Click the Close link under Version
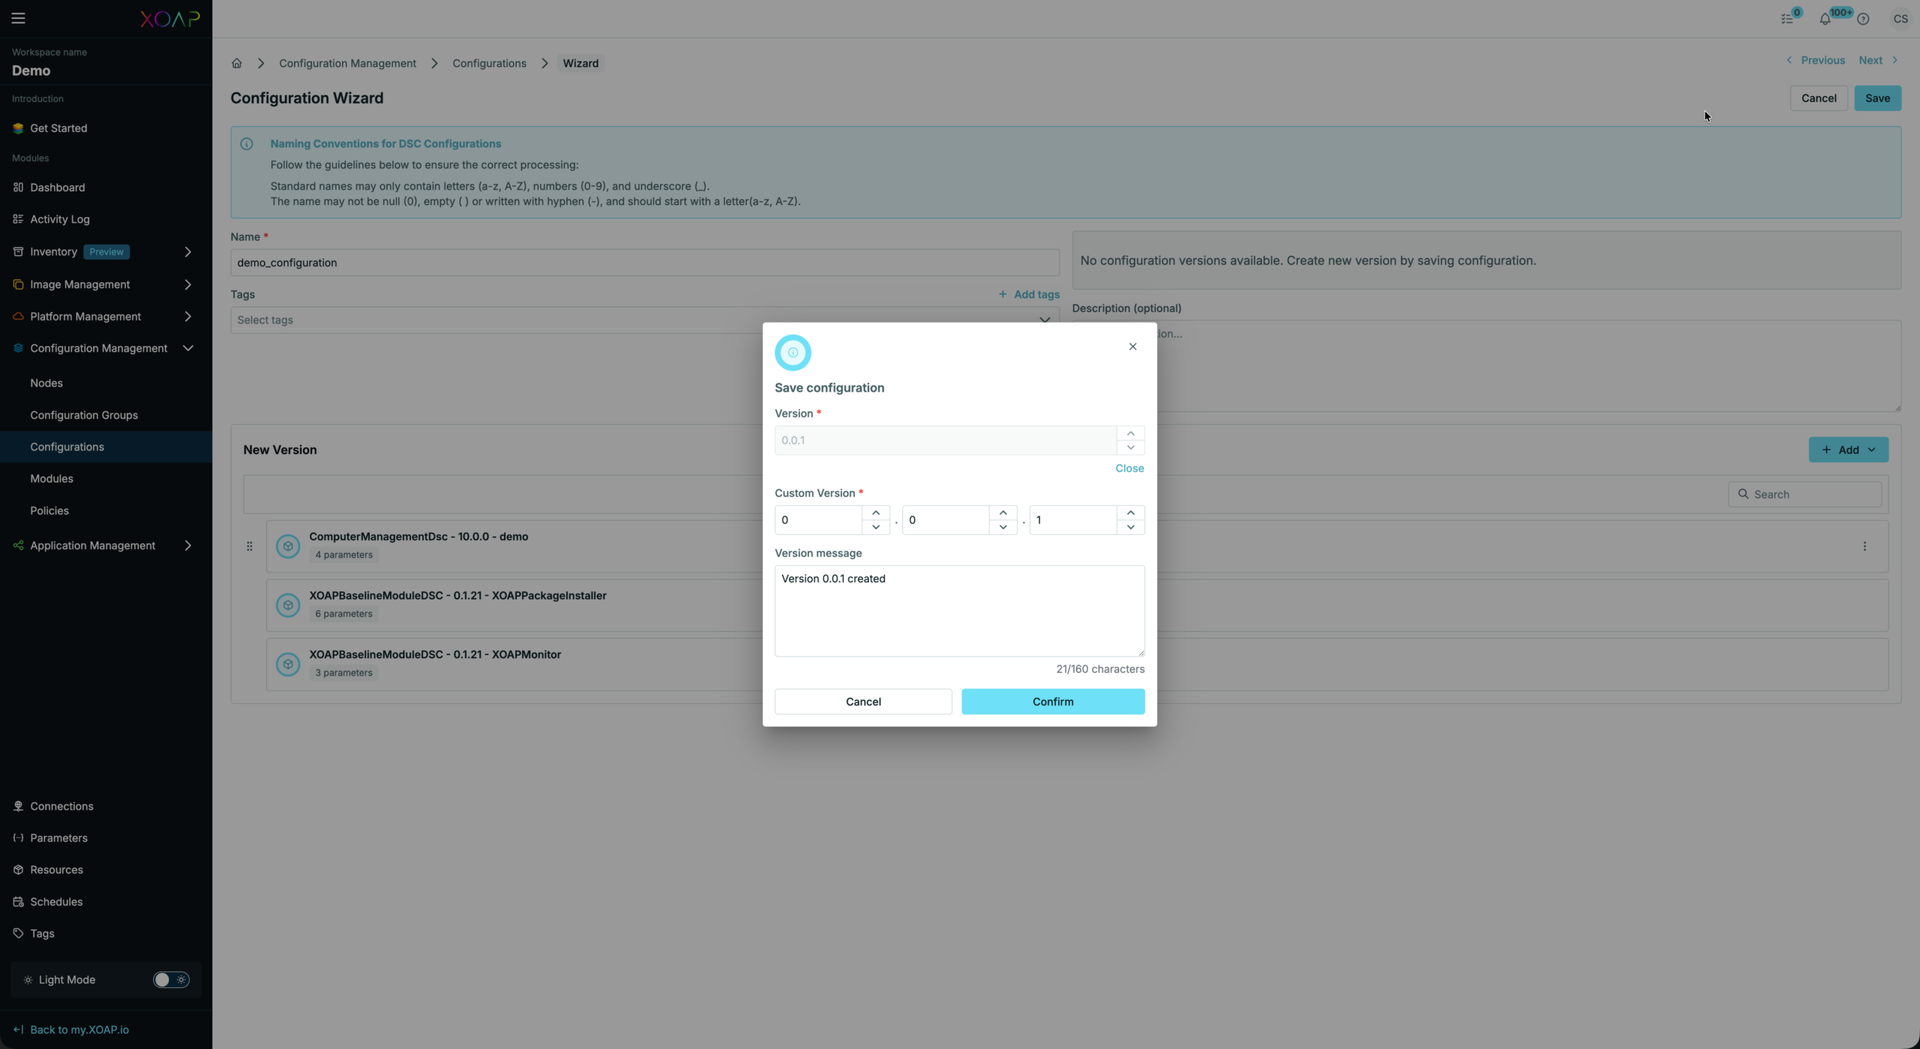Image resolution: width=1920 pixels, height=1049 pixels. point(1129,469)
